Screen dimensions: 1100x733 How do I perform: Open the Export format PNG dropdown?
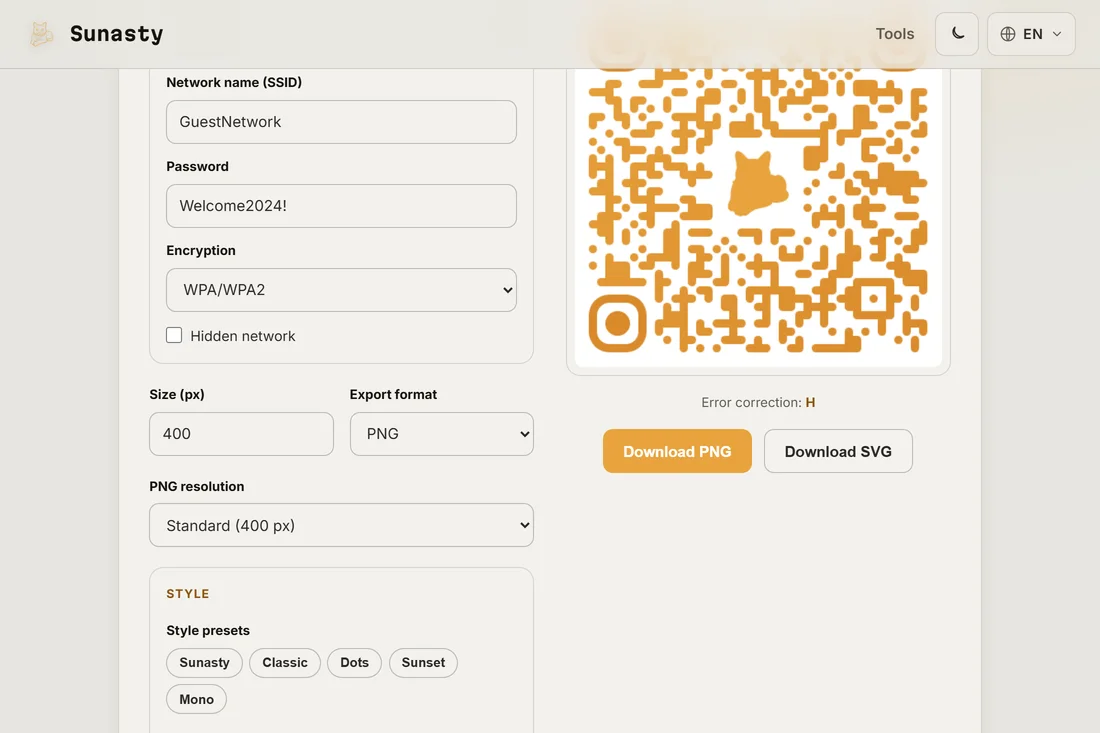click(442, 434)
